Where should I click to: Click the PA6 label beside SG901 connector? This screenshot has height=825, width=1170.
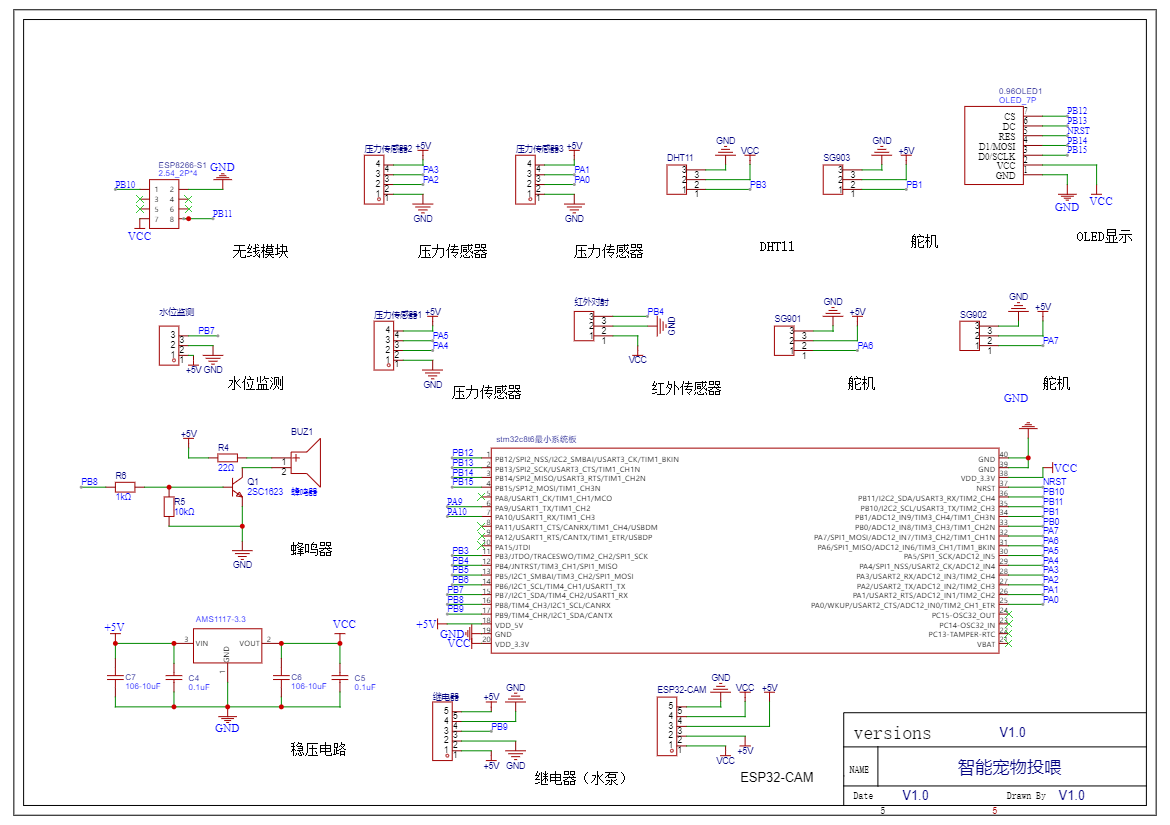point(865,345)
